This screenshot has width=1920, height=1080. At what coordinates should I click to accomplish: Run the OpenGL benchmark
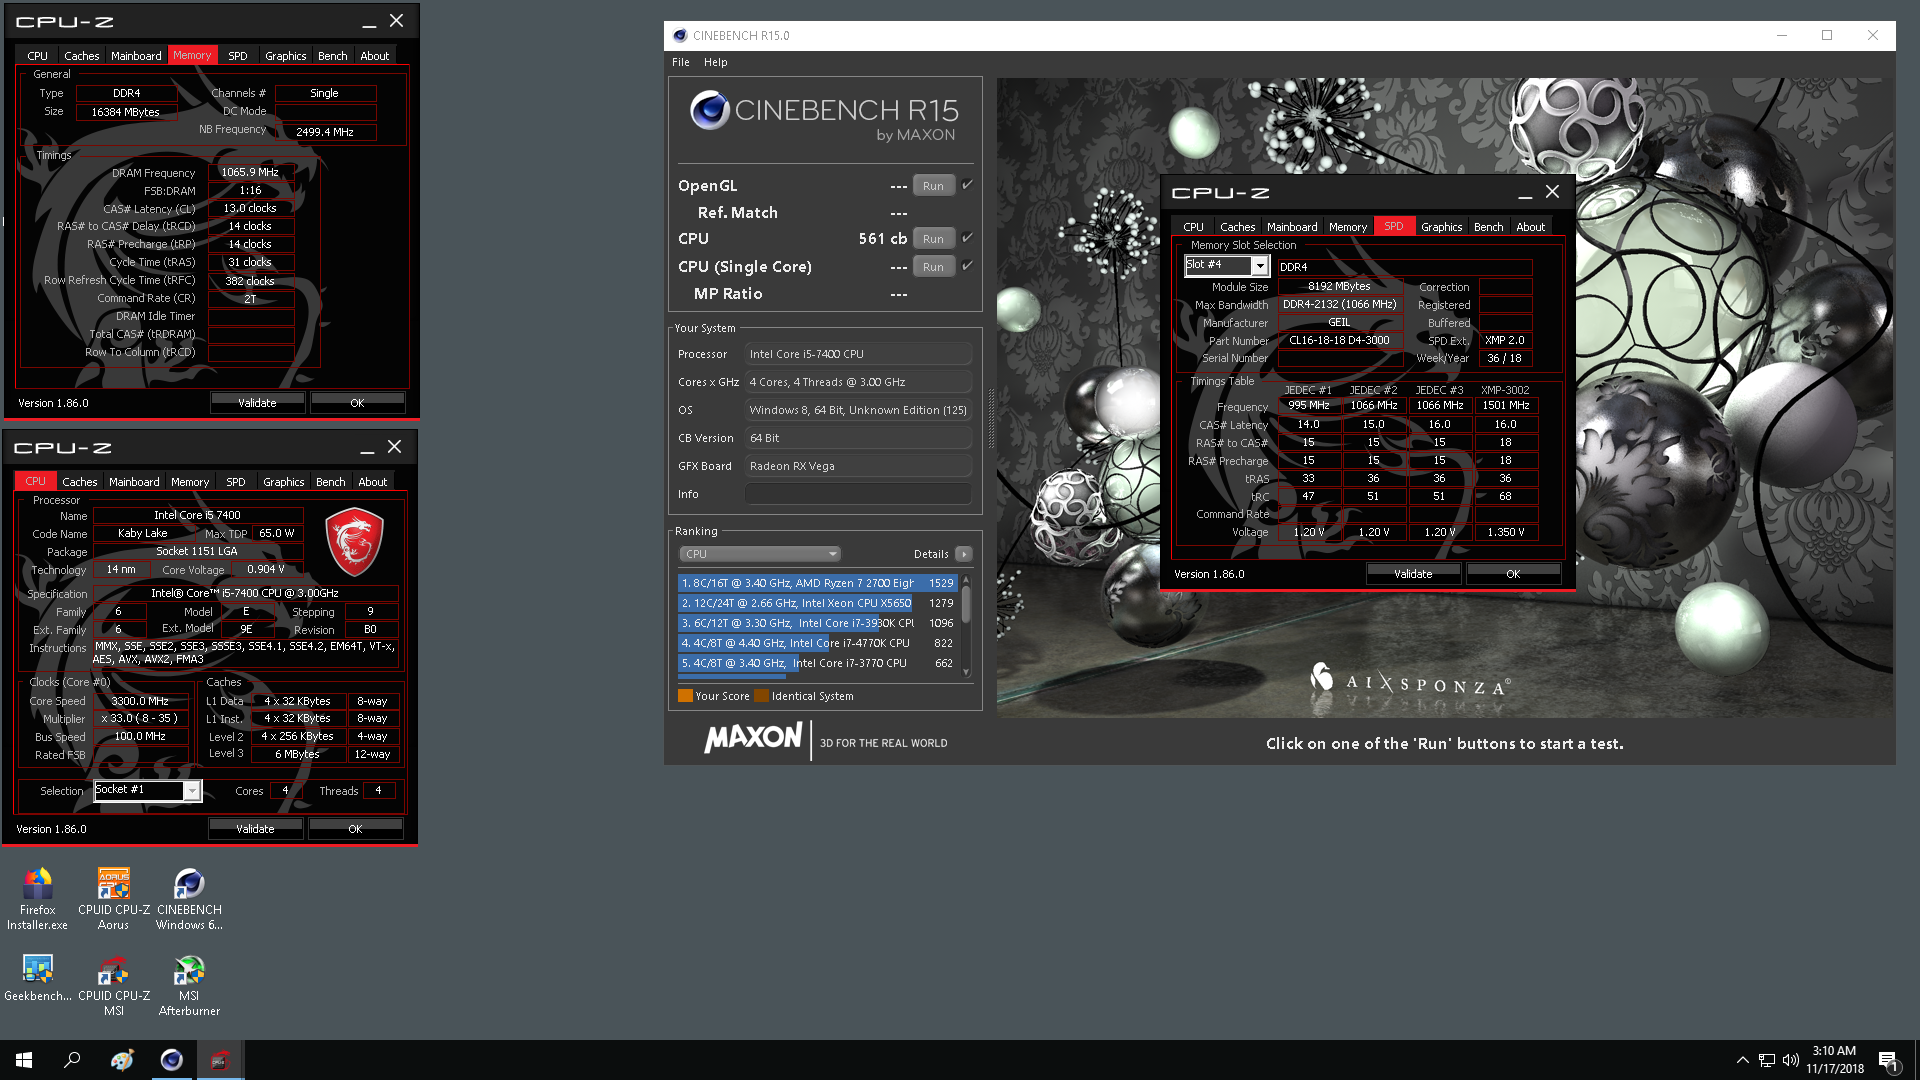coord(933,186)
